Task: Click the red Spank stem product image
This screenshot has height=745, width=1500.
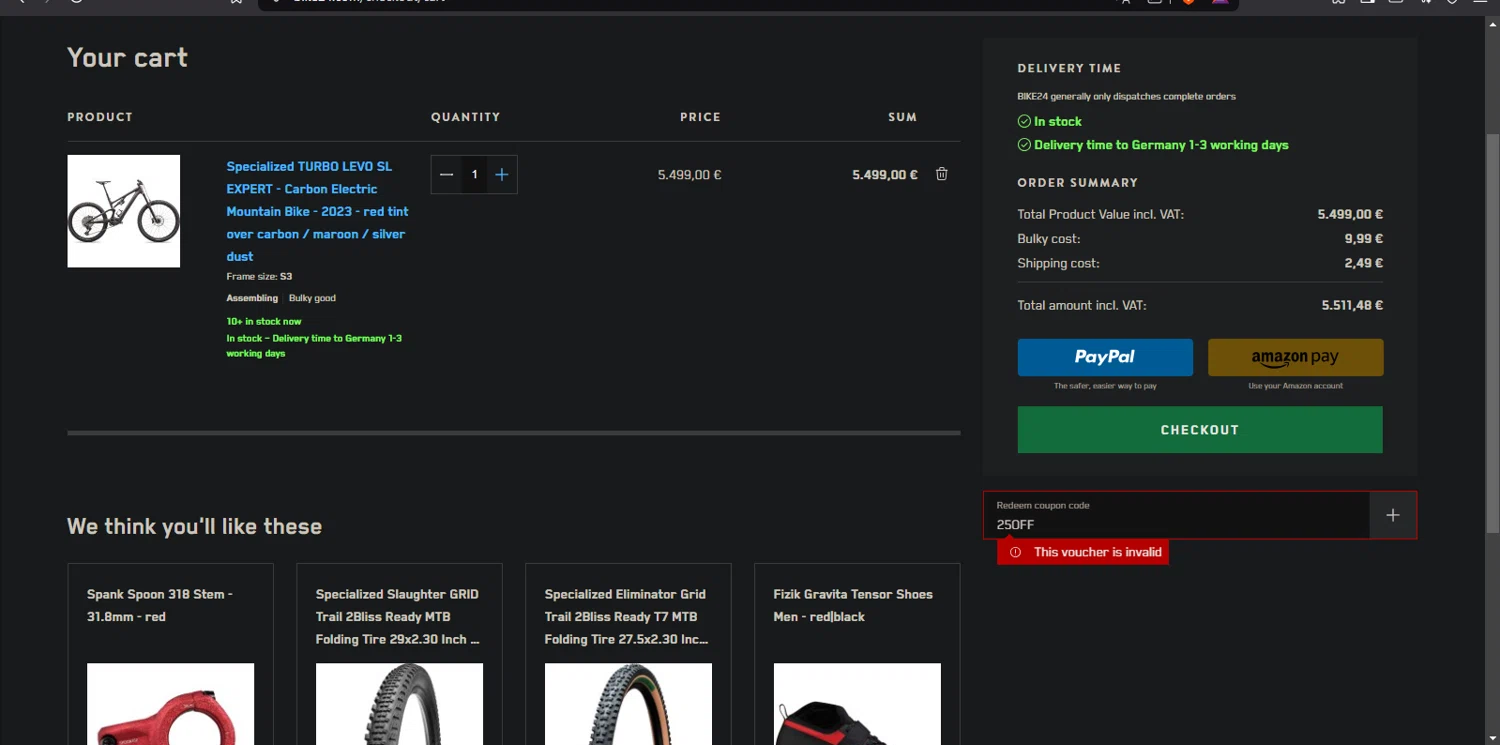Action: pyautogui.click(x=170, y=704)
